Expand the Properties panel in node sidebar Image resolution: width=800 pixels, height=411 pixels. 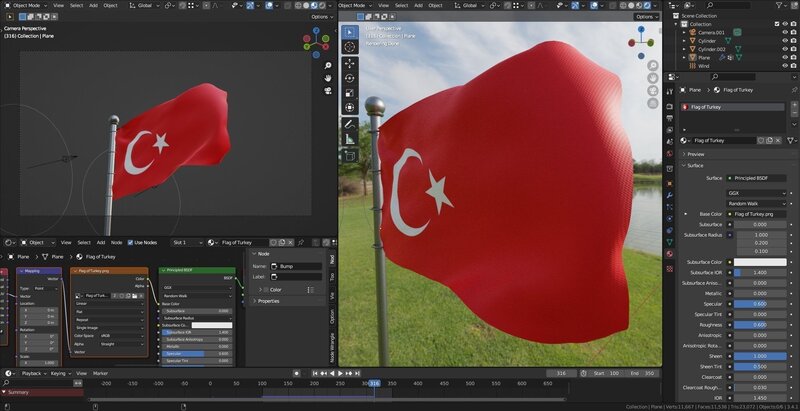(x=268, y=301)
